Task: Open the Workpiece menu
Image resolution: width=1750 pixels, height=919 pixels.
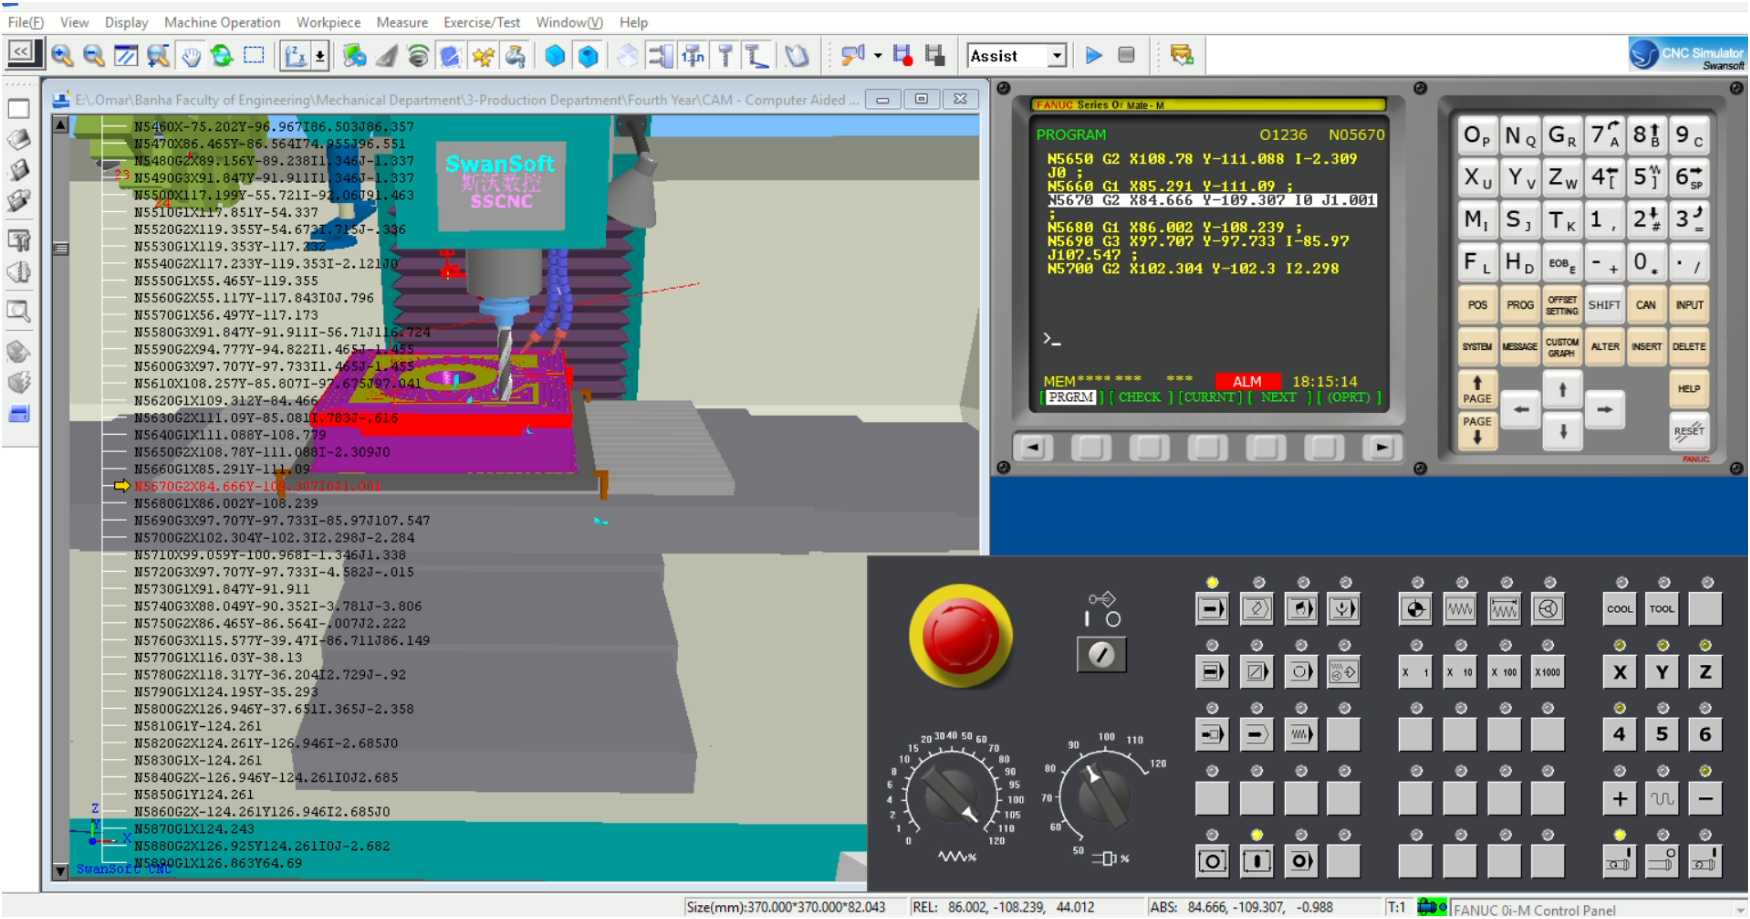Action: pos(328,22)
